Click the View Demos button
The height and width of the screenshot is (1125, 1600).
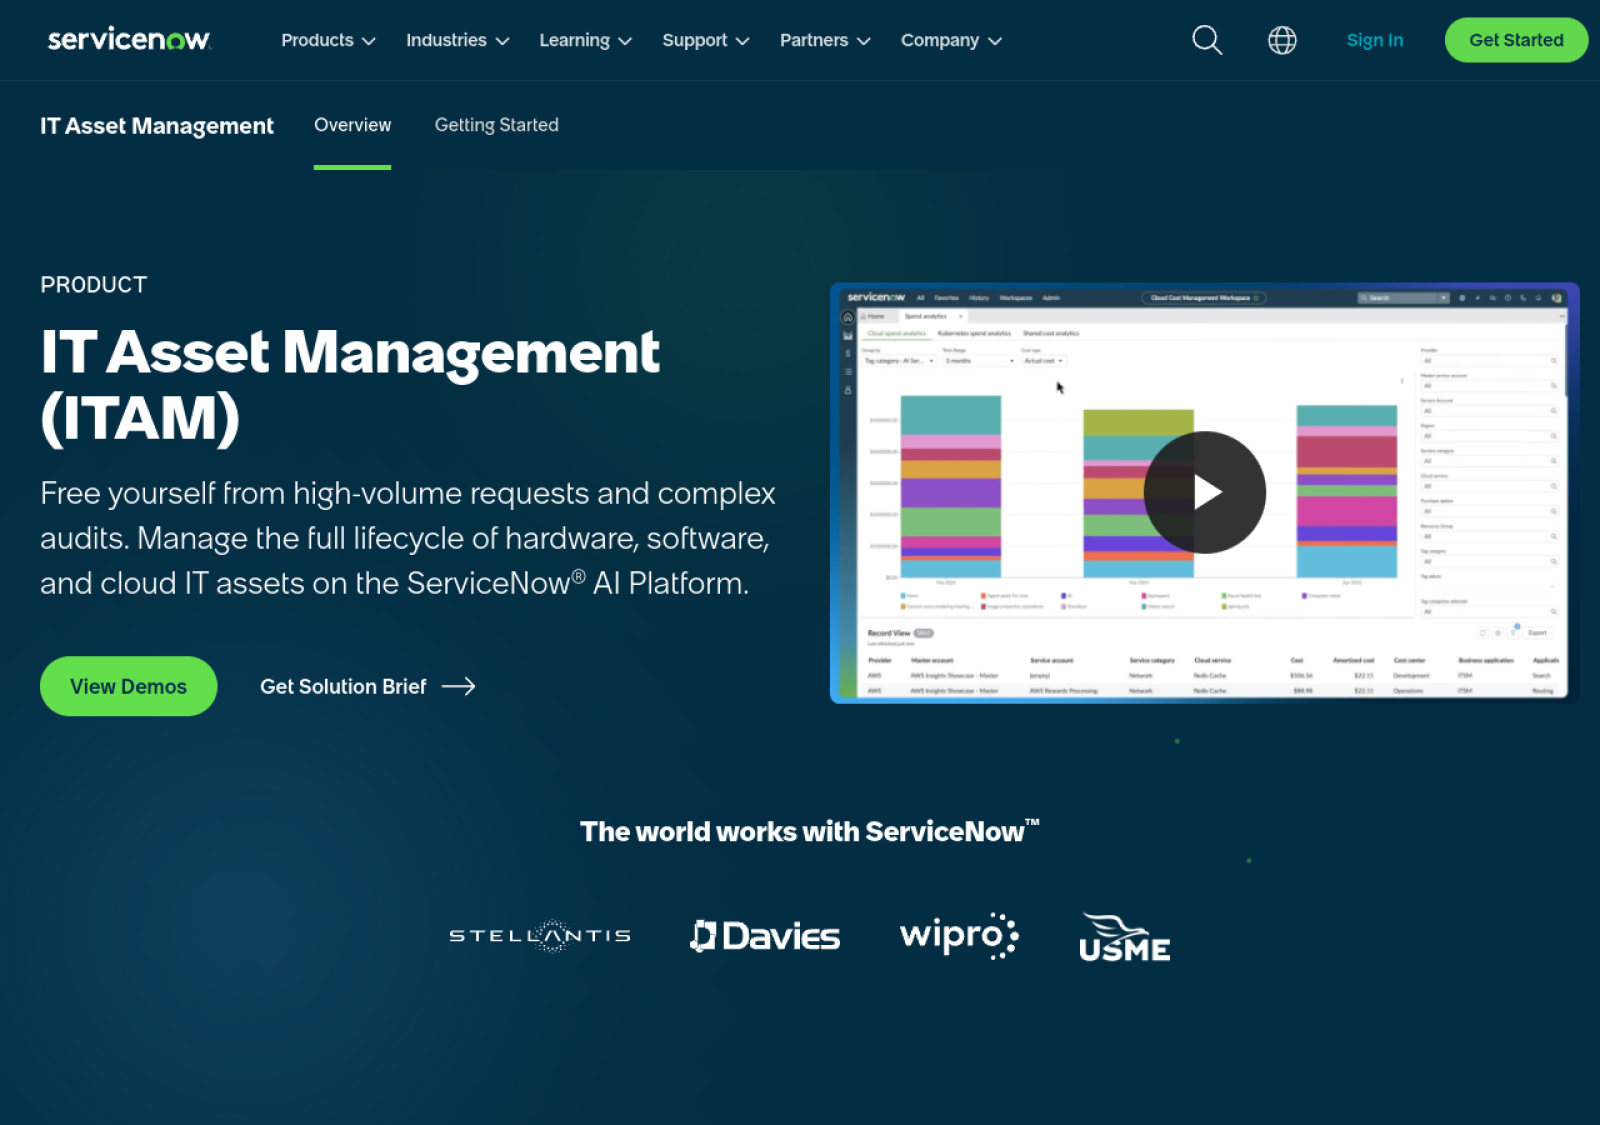pyautogui.click(x=128, y=686)
